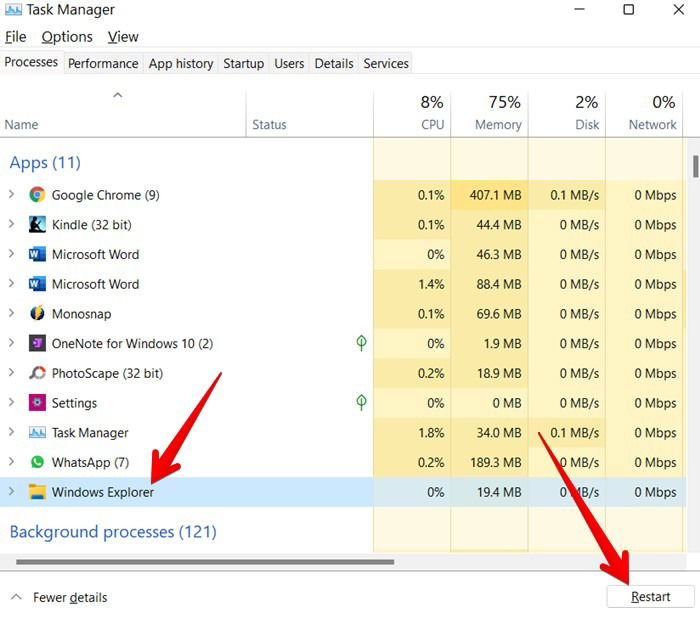Select the Background processes (121) heading
This screenshot has width=700, height=618.
click(x=113, y=531)
